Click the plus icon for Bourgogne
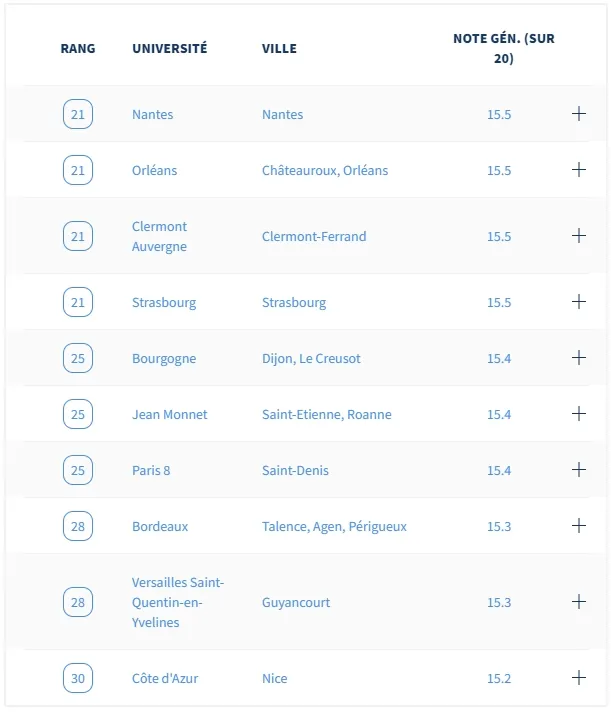The width and height of the screenshot is (612, 712). coord(578,357)
